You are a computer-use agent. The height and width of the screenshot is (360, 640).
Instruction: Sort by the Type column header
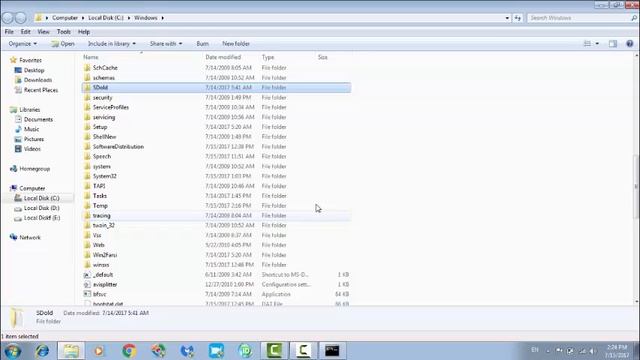tap(288, 57)
